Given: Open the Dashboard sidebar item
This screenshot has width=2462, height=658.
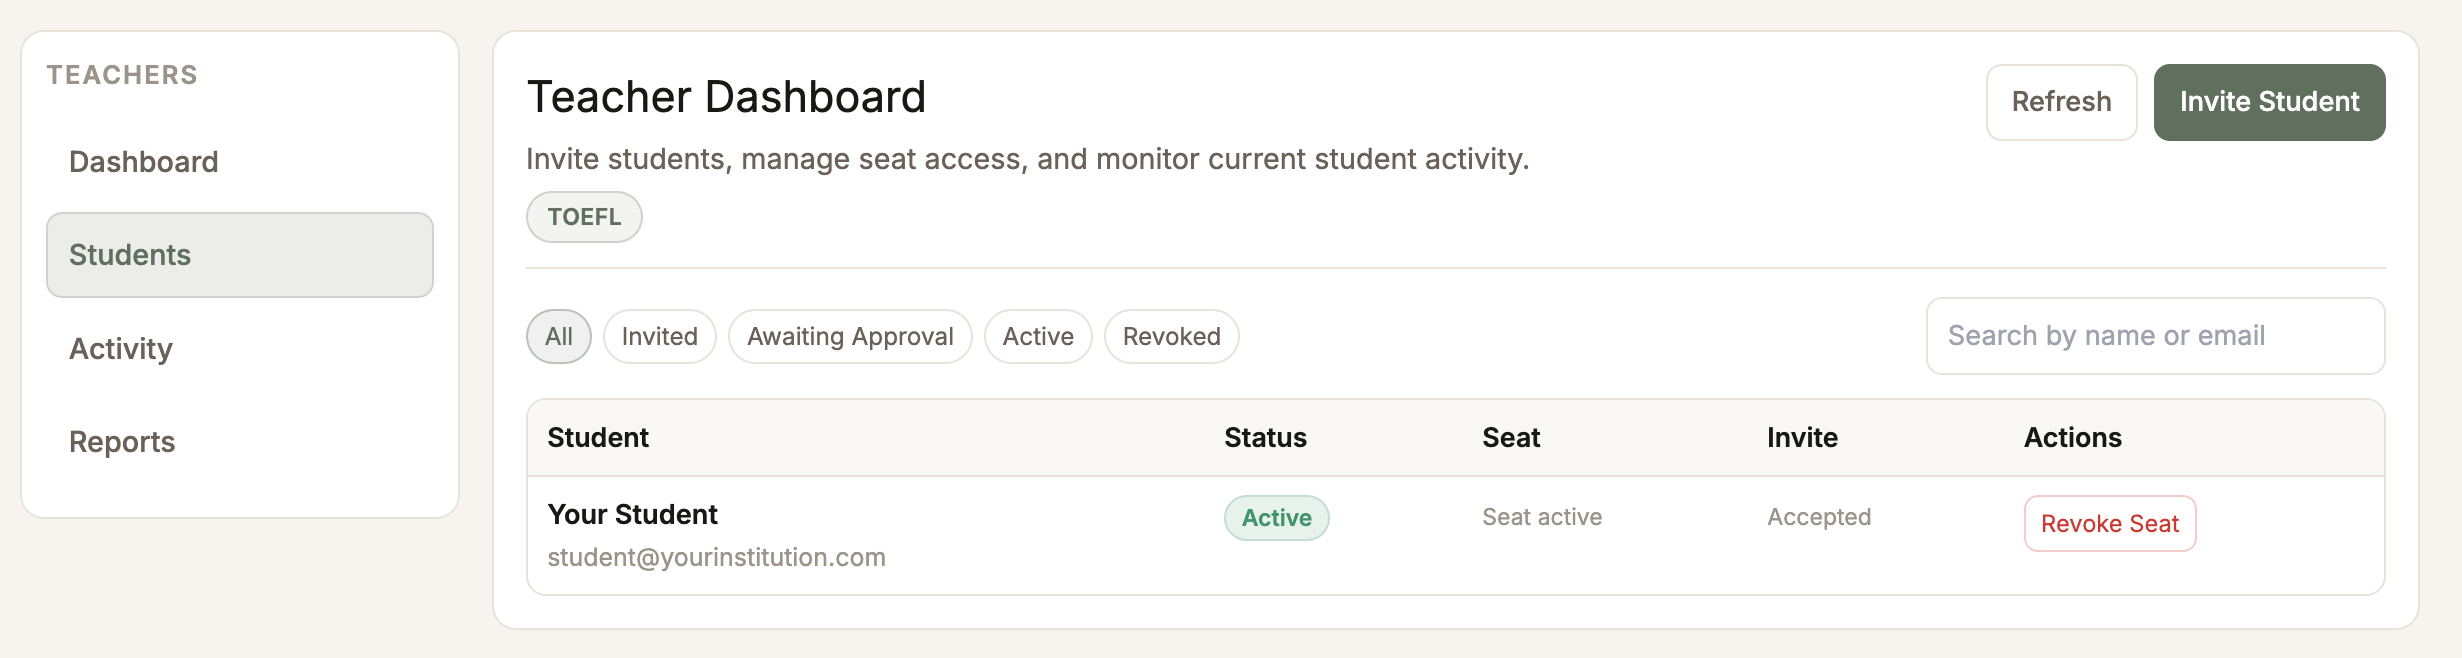Looking at the screenshot, I should pyautogui.click(x=143, y=162).
